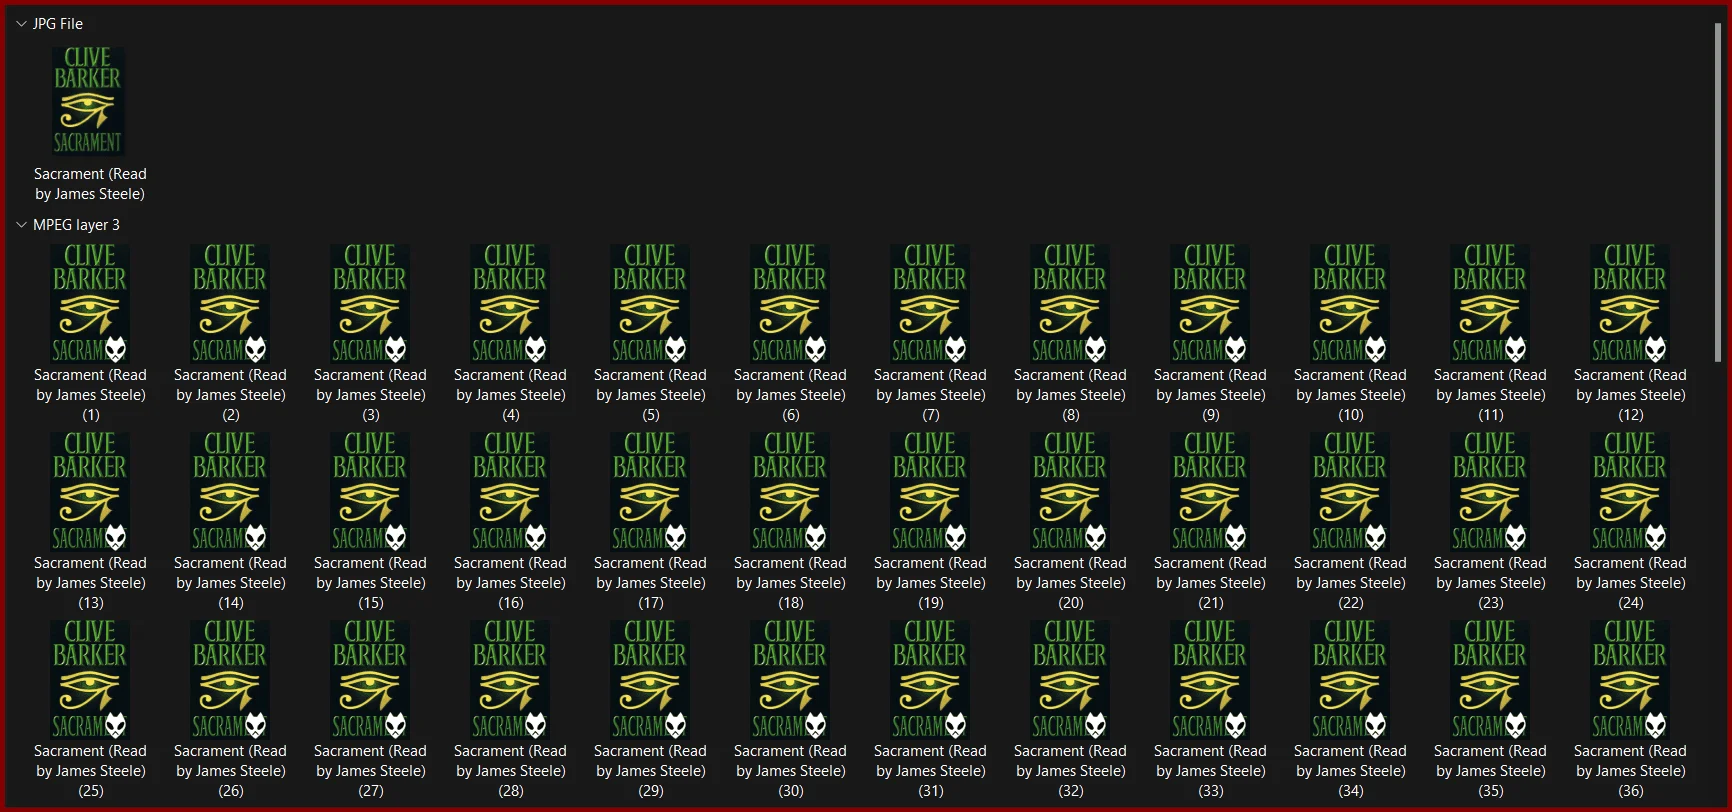The image size is (1732, 812).
Task: Click MP3 file Sacrament (11) icon
Action: coord(1490,303)
